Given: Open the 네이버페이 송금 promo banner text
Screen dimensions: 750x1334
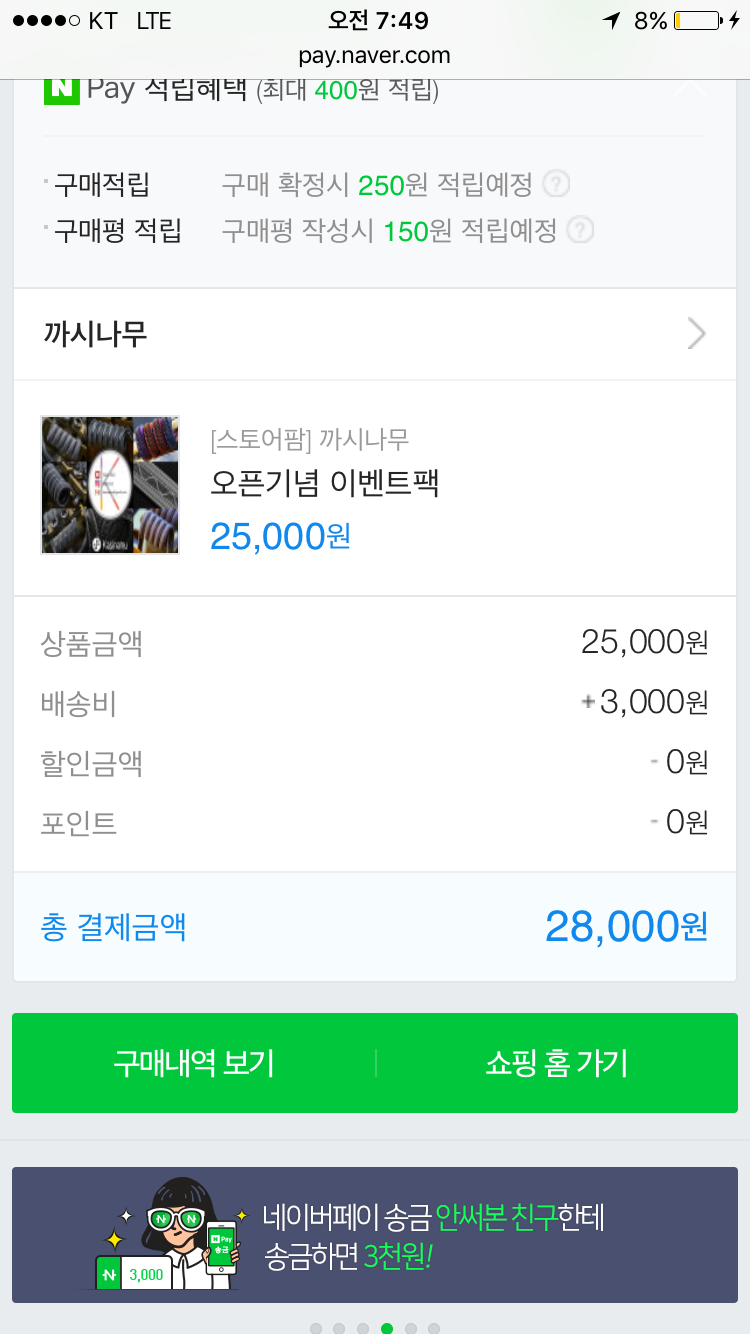Looking at the screenshot, I should 435,1236.
